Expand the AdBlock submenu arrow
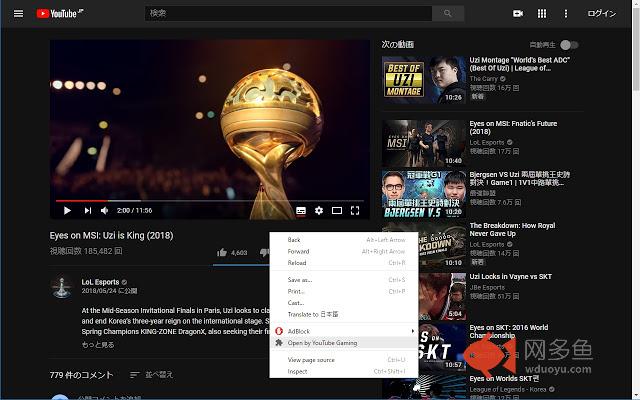The width and height of the screenshot is (640, 400). (x=412, y=331)
